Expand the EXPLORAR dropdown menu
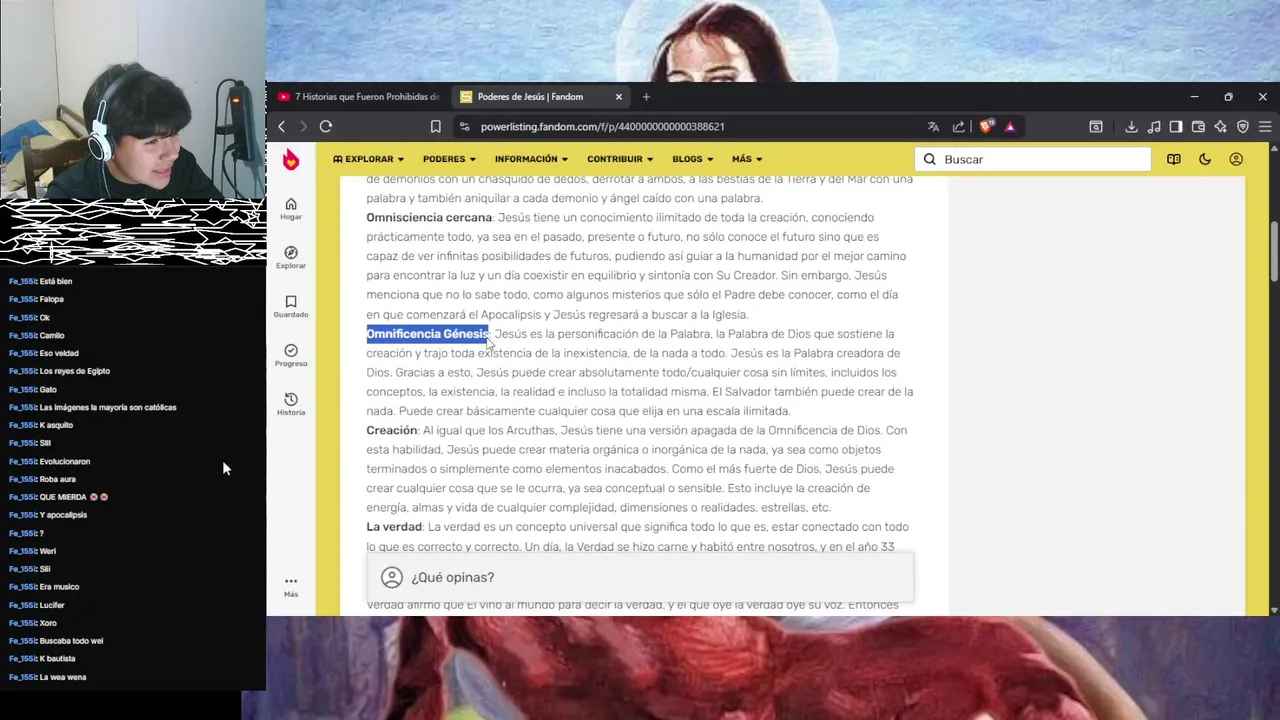The image size is (1280, 720). (x=368, y=159)
